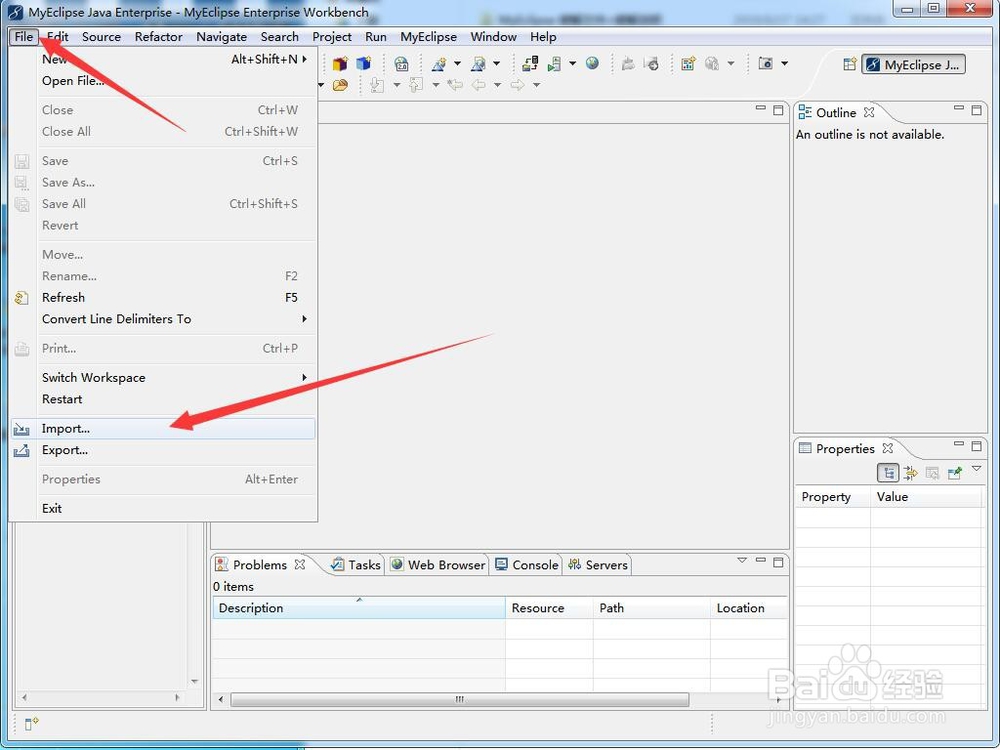1000x750 pixels.
Task: Expand the New submenu arrow
Action: (x=305, y=59)
